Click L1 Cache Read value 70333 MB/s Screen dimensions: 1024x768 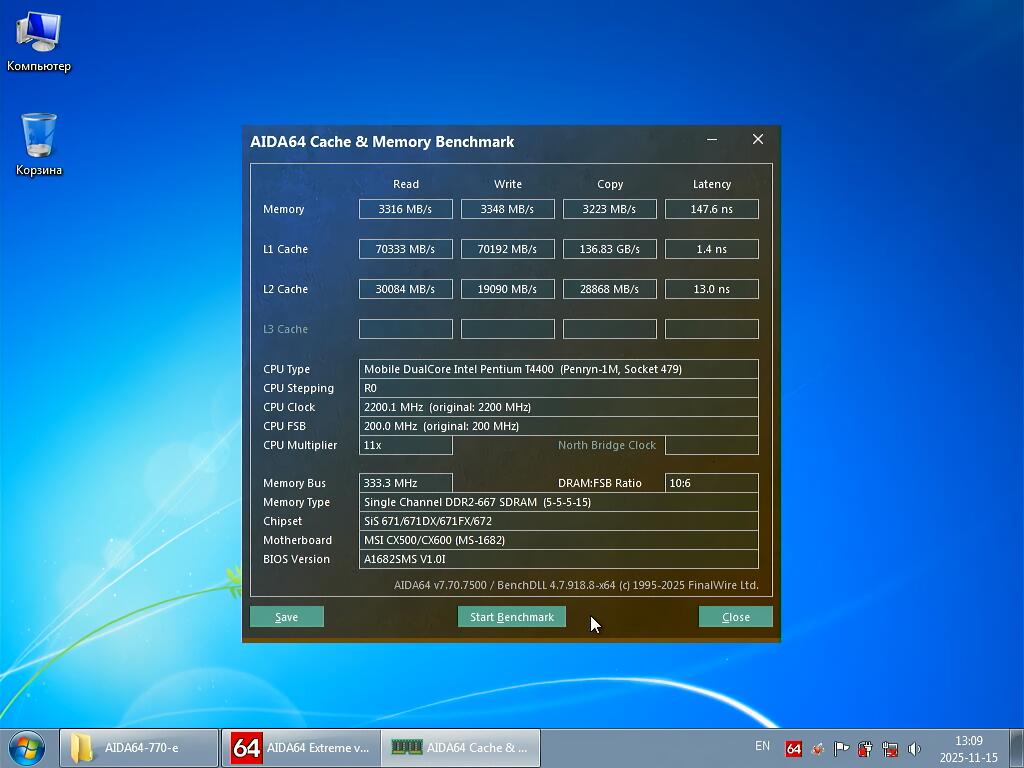(406, 249)
